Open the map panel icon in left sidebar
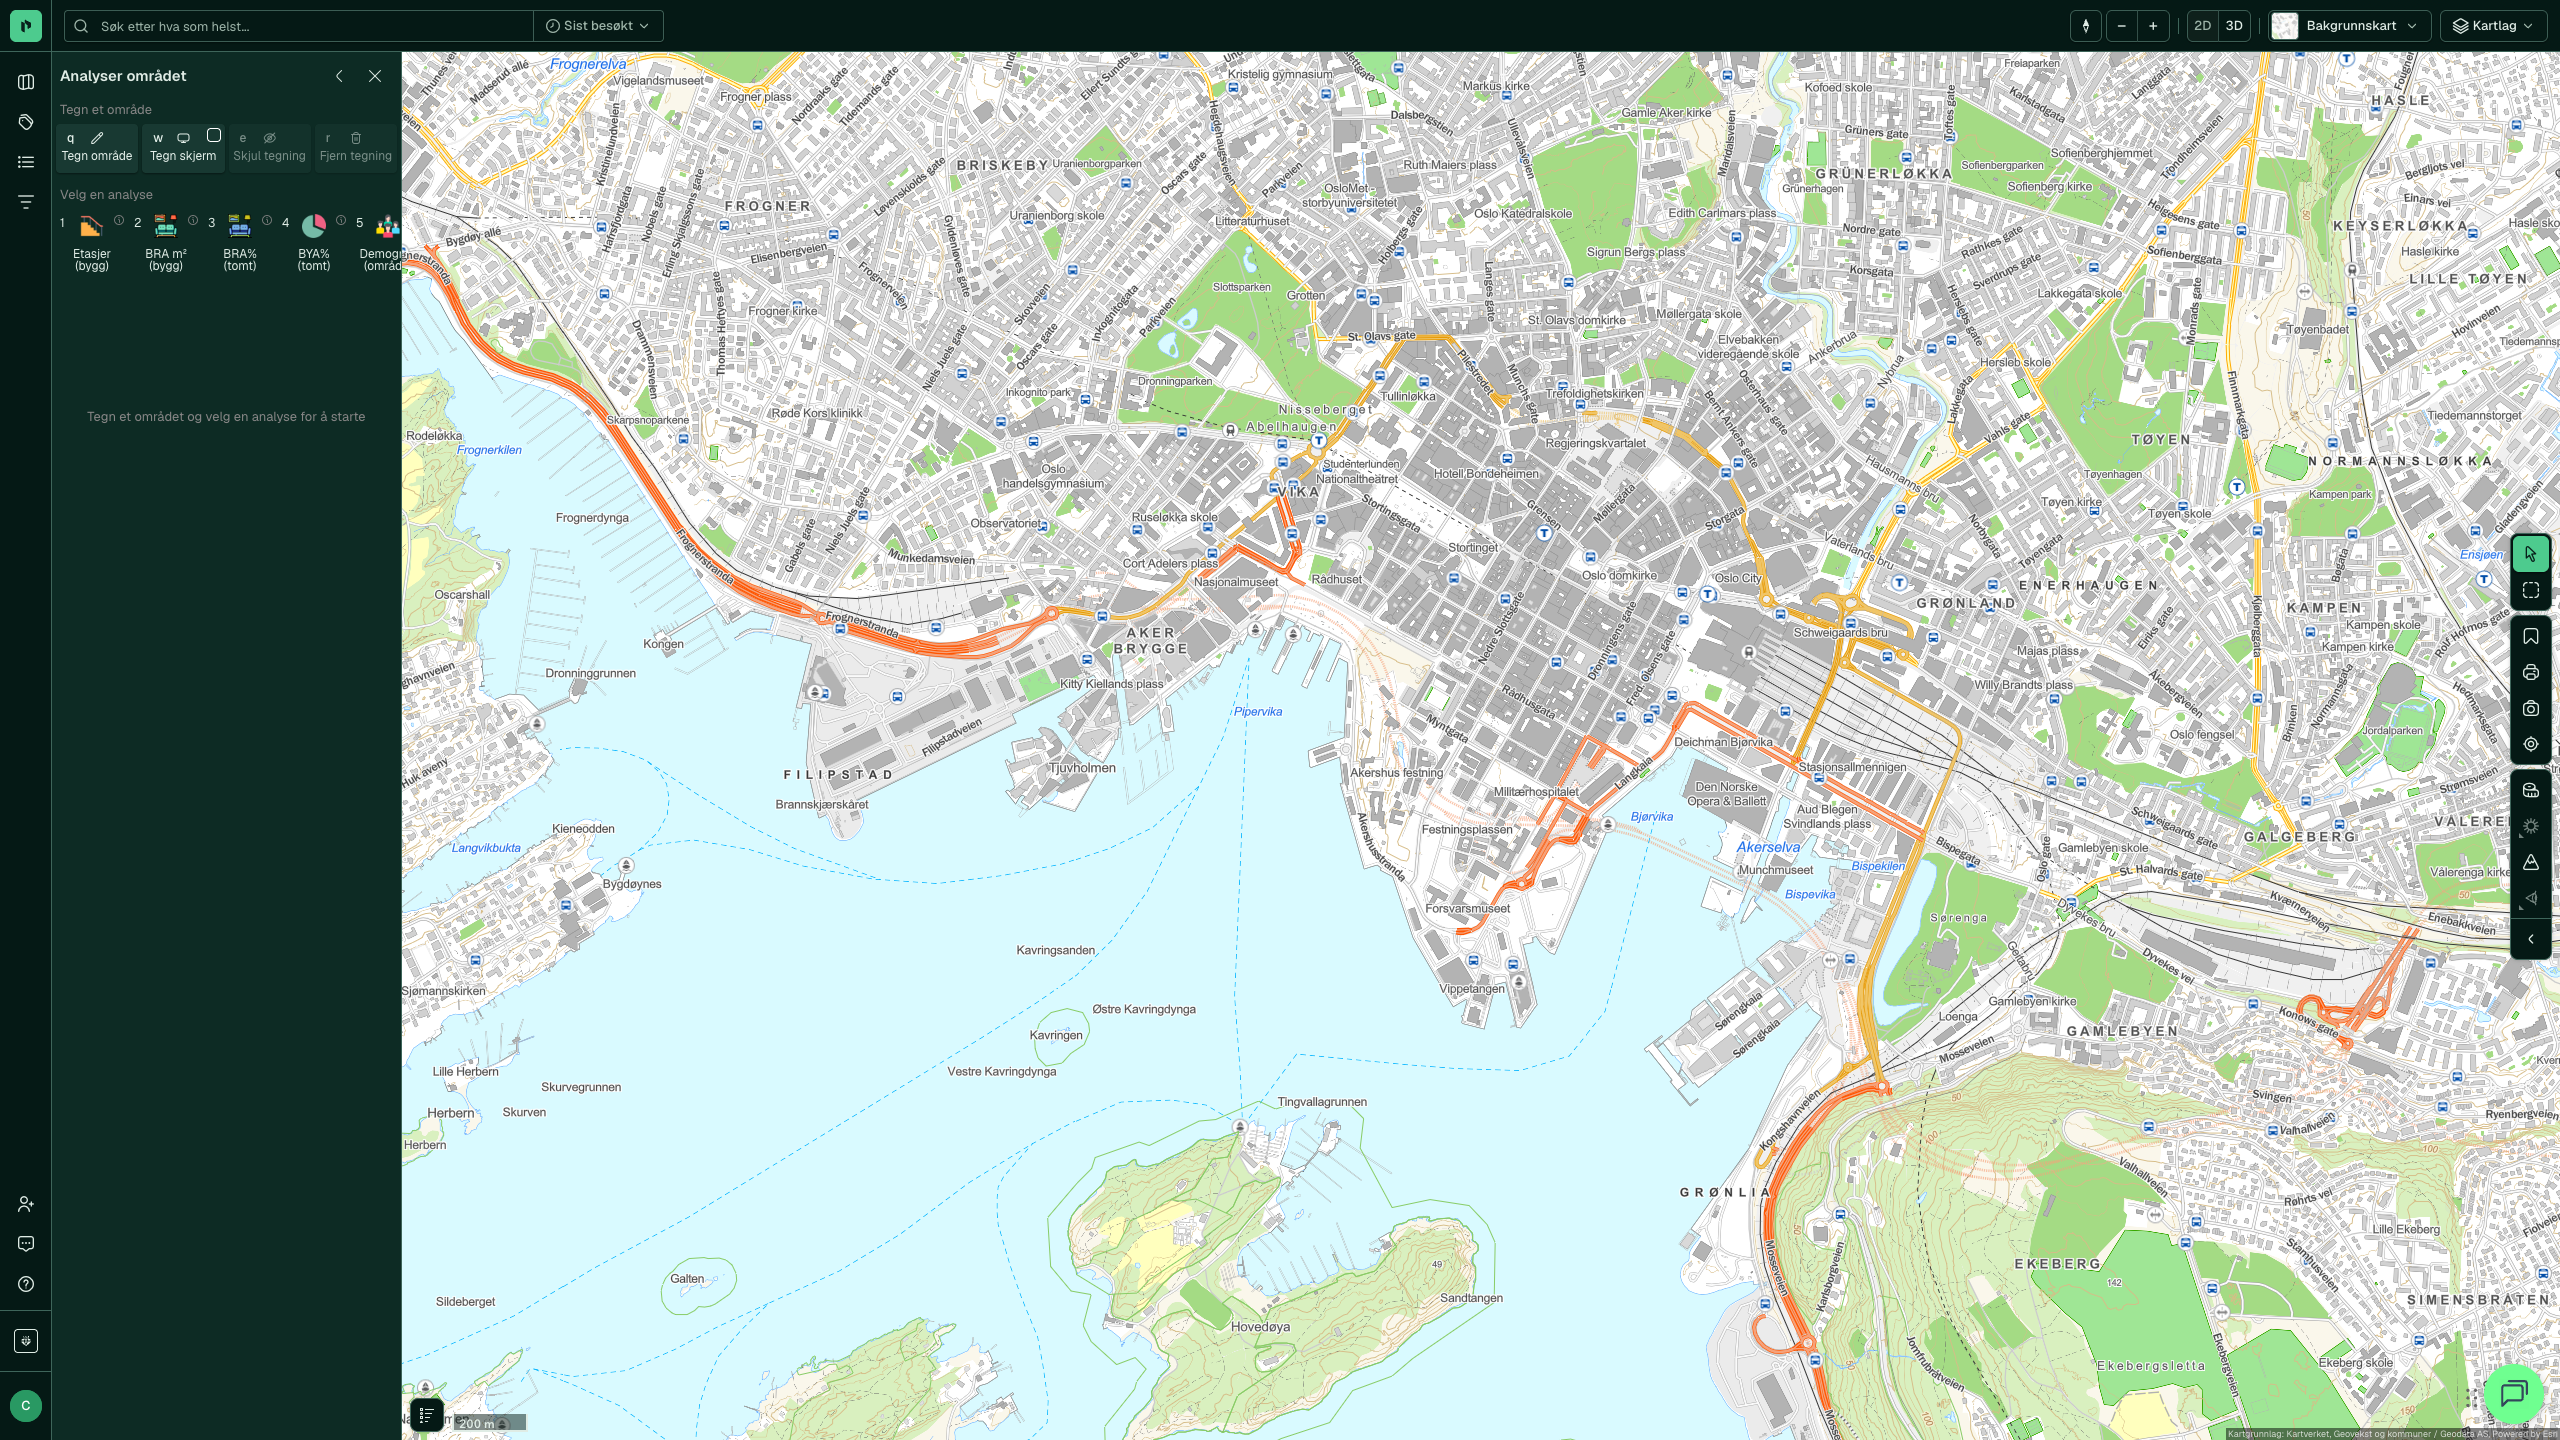 (26, 82)
